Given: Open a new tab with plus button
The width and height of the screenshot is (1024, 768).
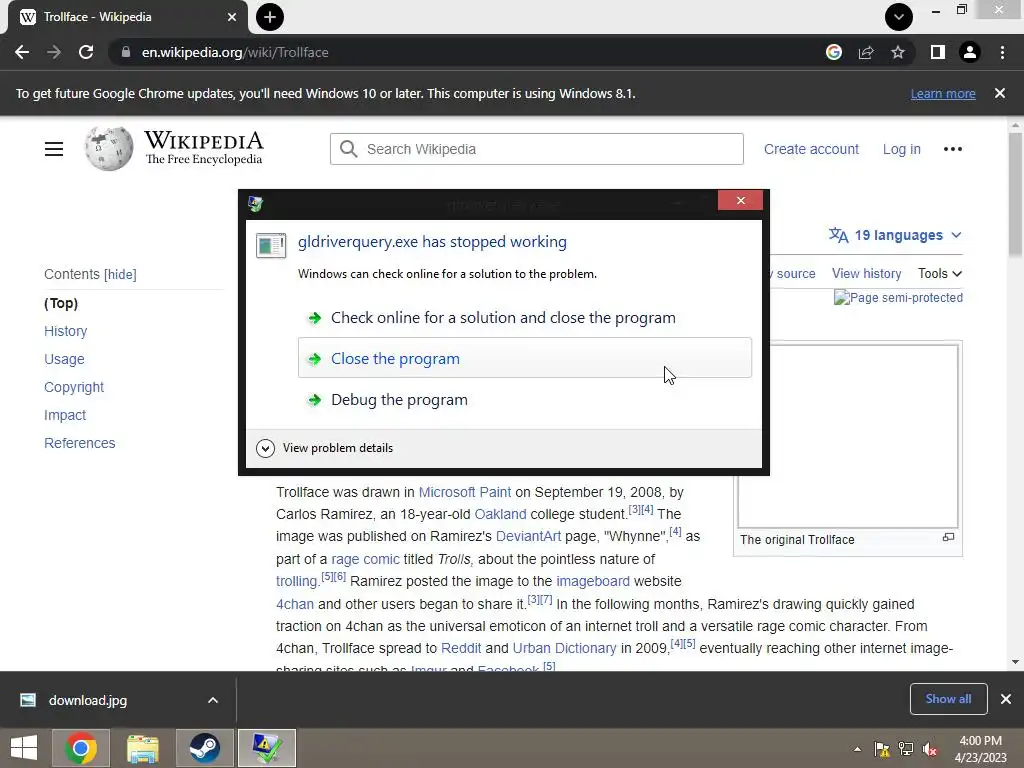Looking at the screenshot, I should [270, 17].
